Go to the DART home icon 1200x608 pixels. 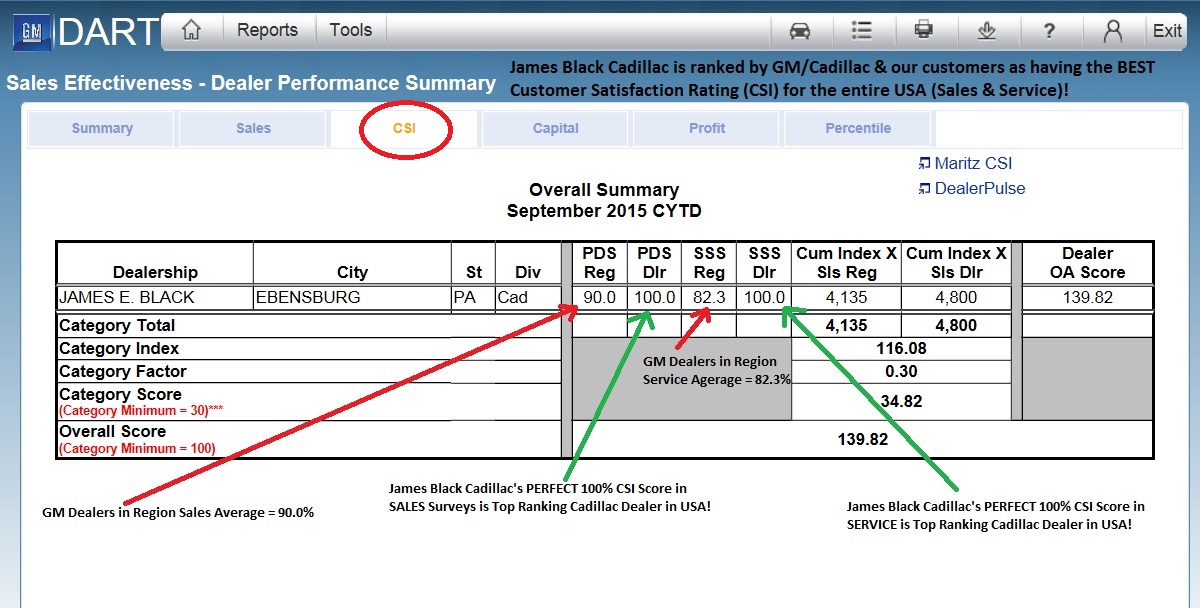point(191,30)
